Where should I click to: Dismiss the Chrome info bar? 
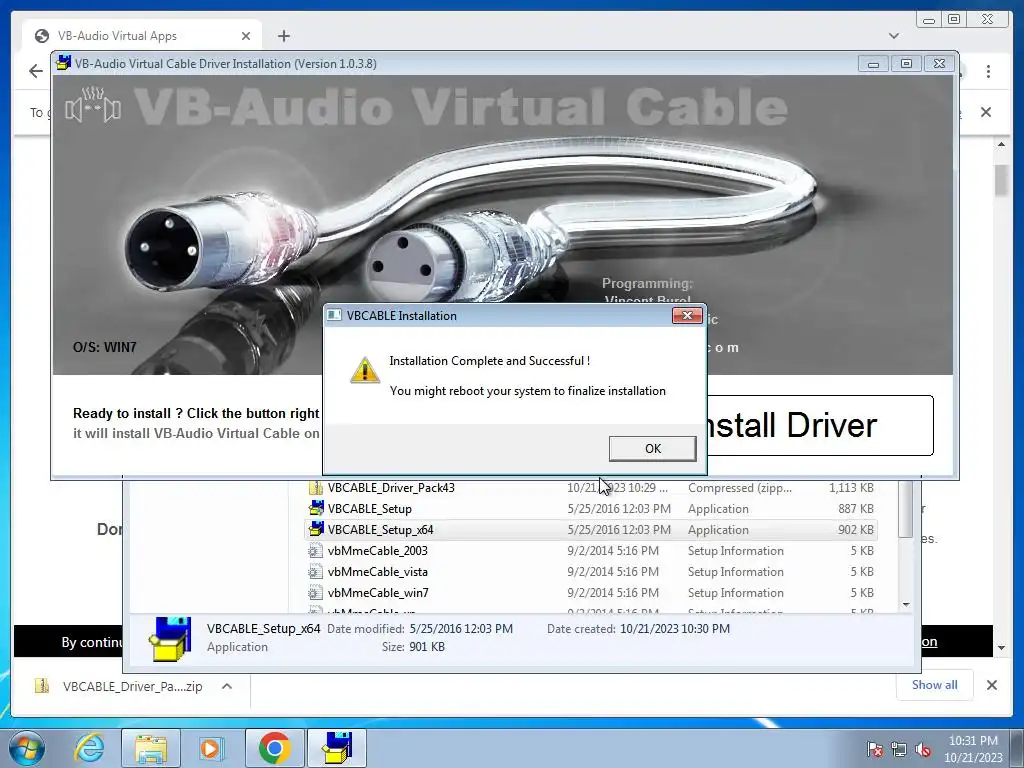985,112
